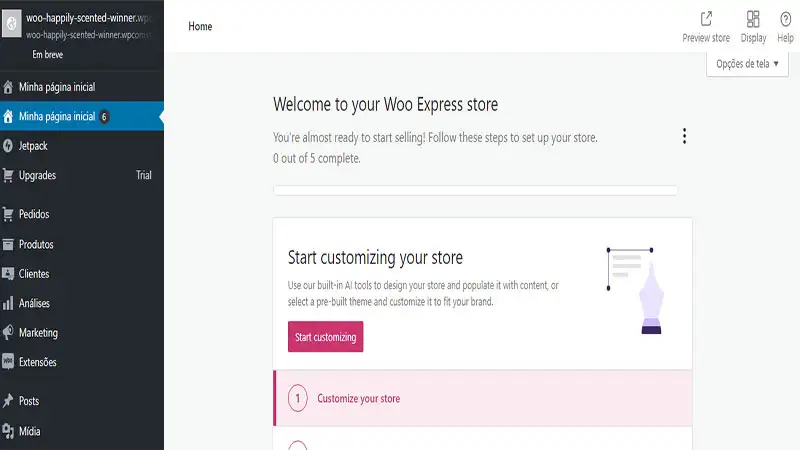Image resolution: width=800 pixels, height=450 pixels.
Task: Click the Help question mark icon
Action: click(x=785, y=19)
